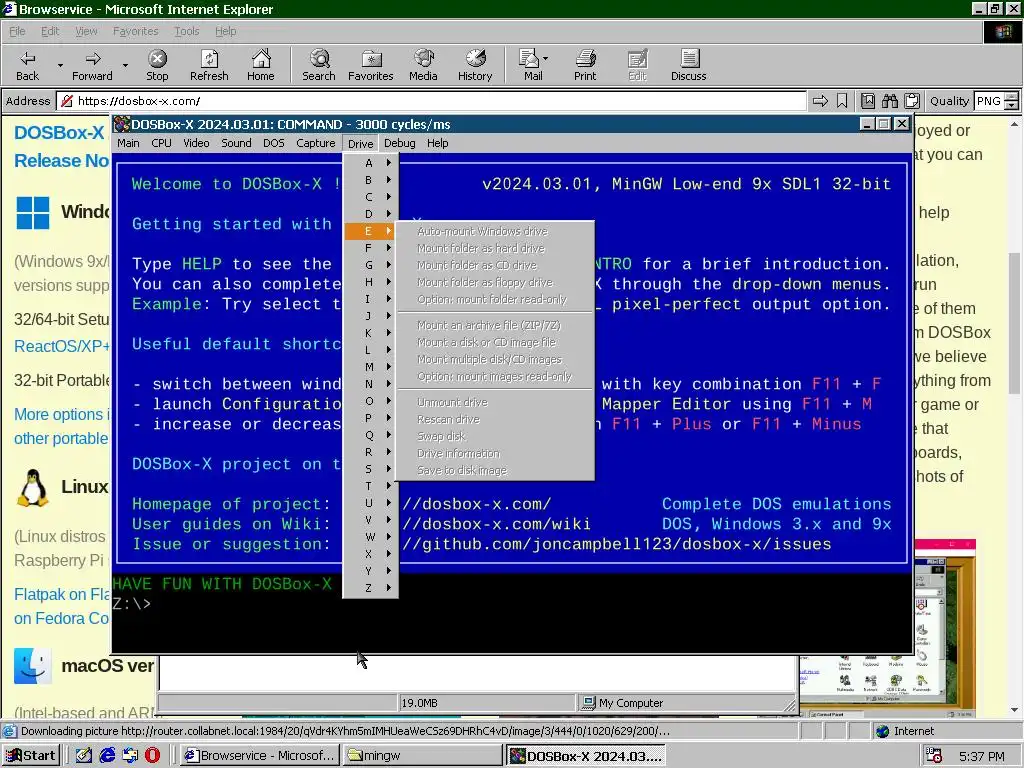
Task: Open the Forward button dropdown arrow
Action: pos(125,65)
